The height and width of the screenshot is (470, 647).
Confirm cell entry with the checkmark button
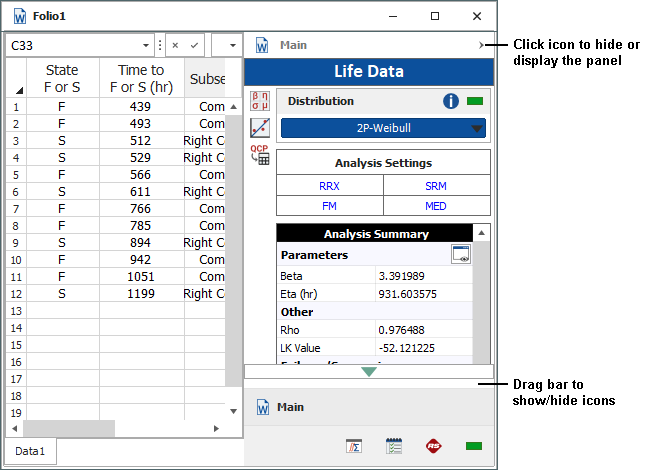(194, 46)
